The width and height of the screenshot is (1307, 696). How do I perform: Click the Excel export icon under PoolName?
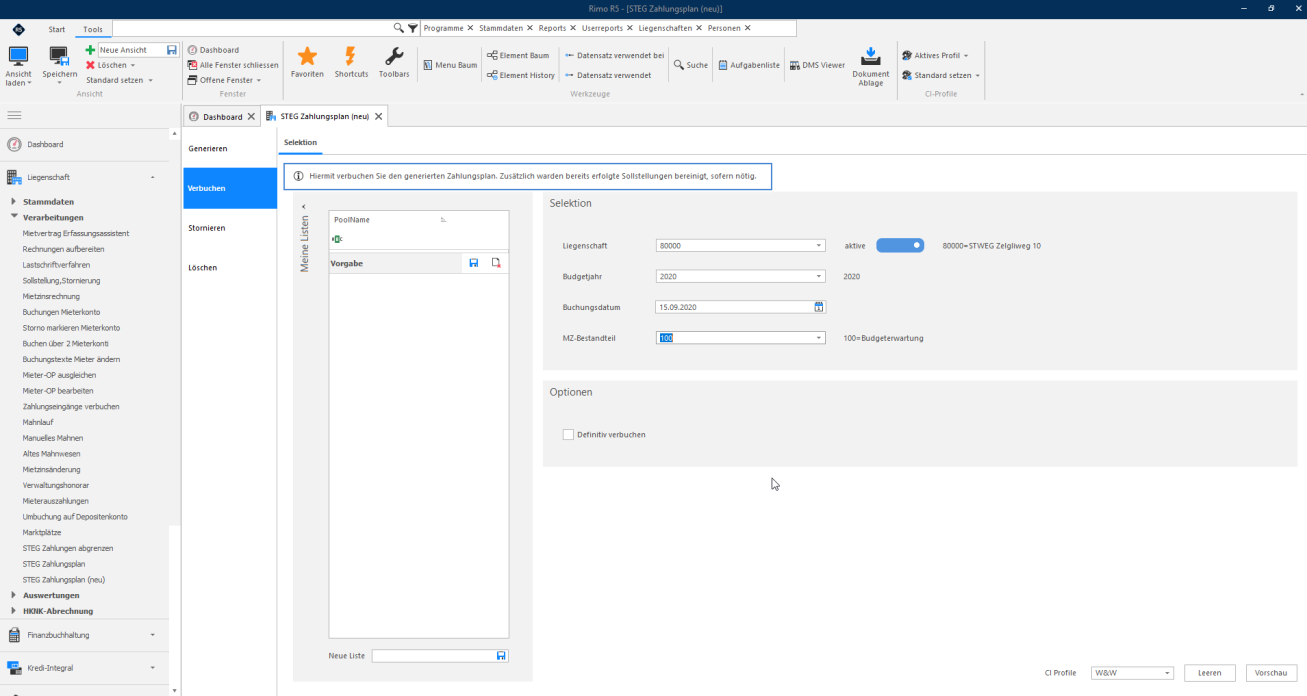(x=337, y=239)
